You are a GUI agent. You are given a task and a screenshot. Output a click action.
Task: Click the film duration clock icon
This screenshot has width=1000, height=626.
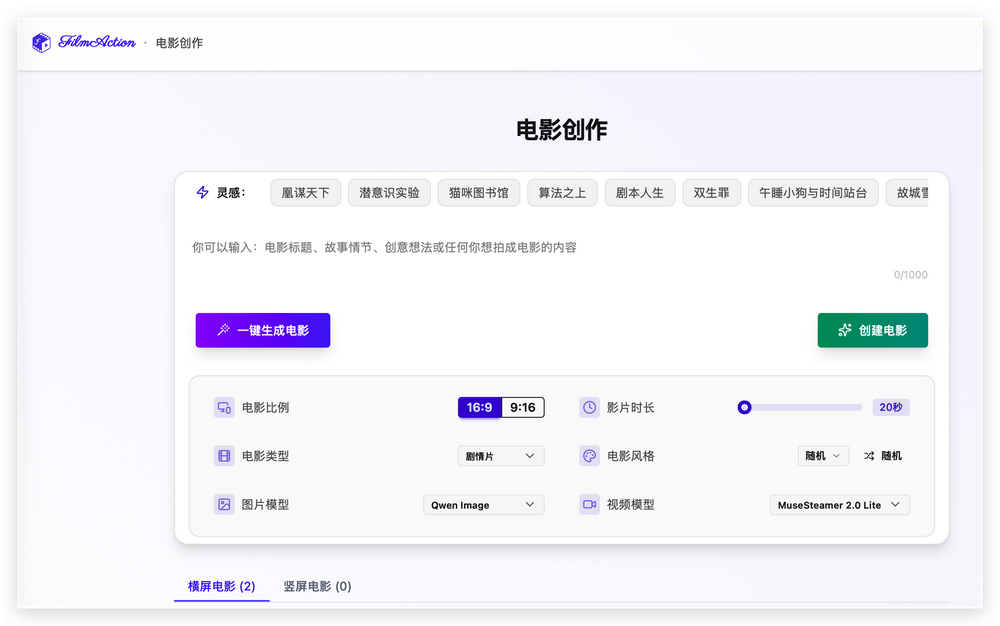click(x=589, y=408)
